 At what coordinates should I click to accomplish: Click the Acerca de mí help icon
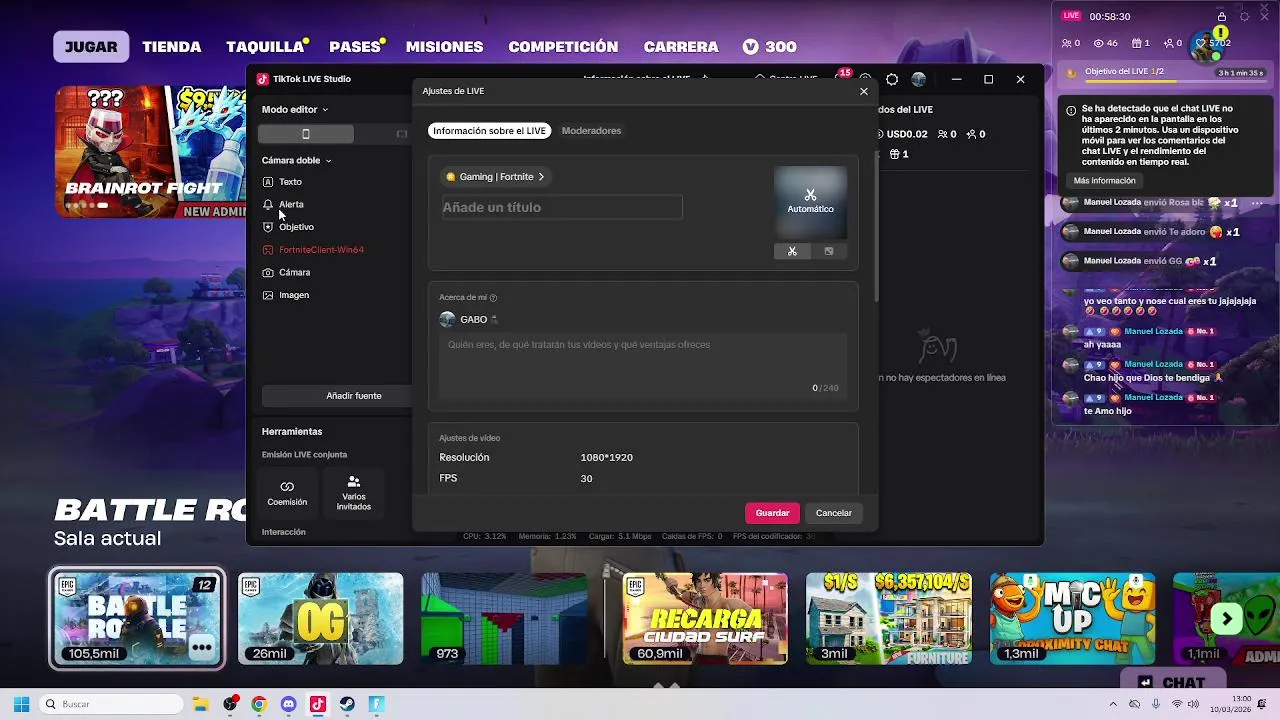click(493, 298)
